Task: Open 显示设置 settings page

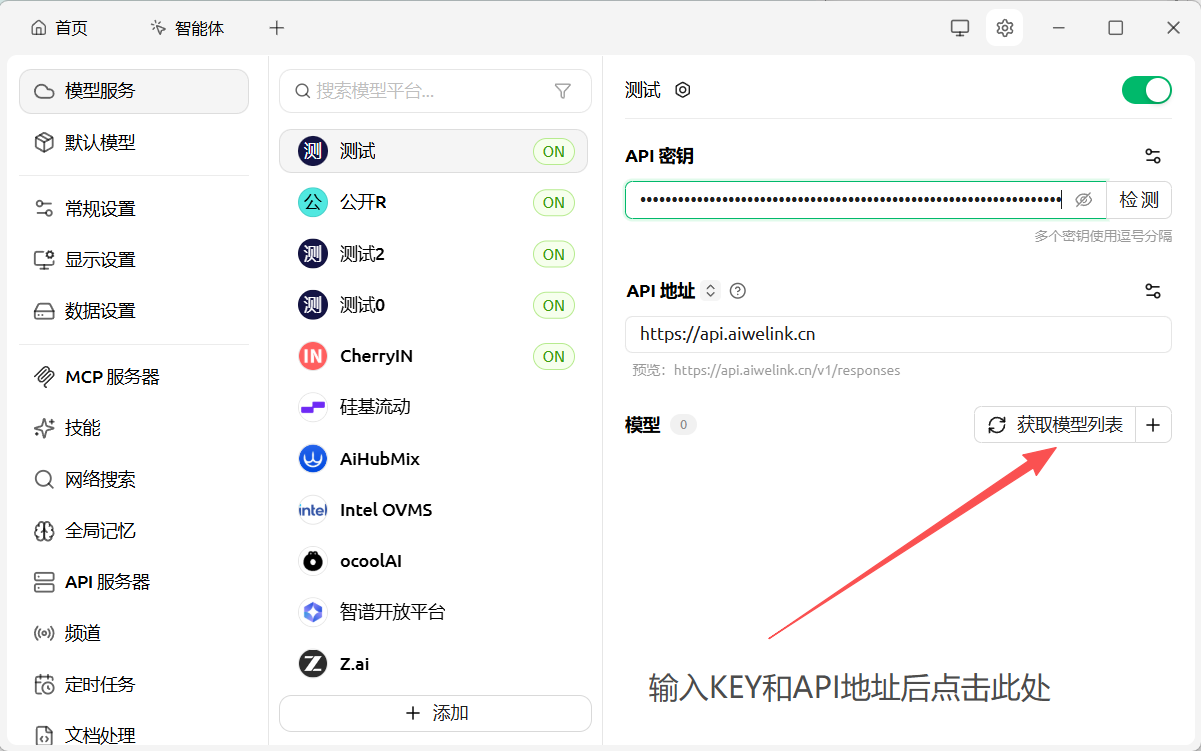Action: (134, 259)
